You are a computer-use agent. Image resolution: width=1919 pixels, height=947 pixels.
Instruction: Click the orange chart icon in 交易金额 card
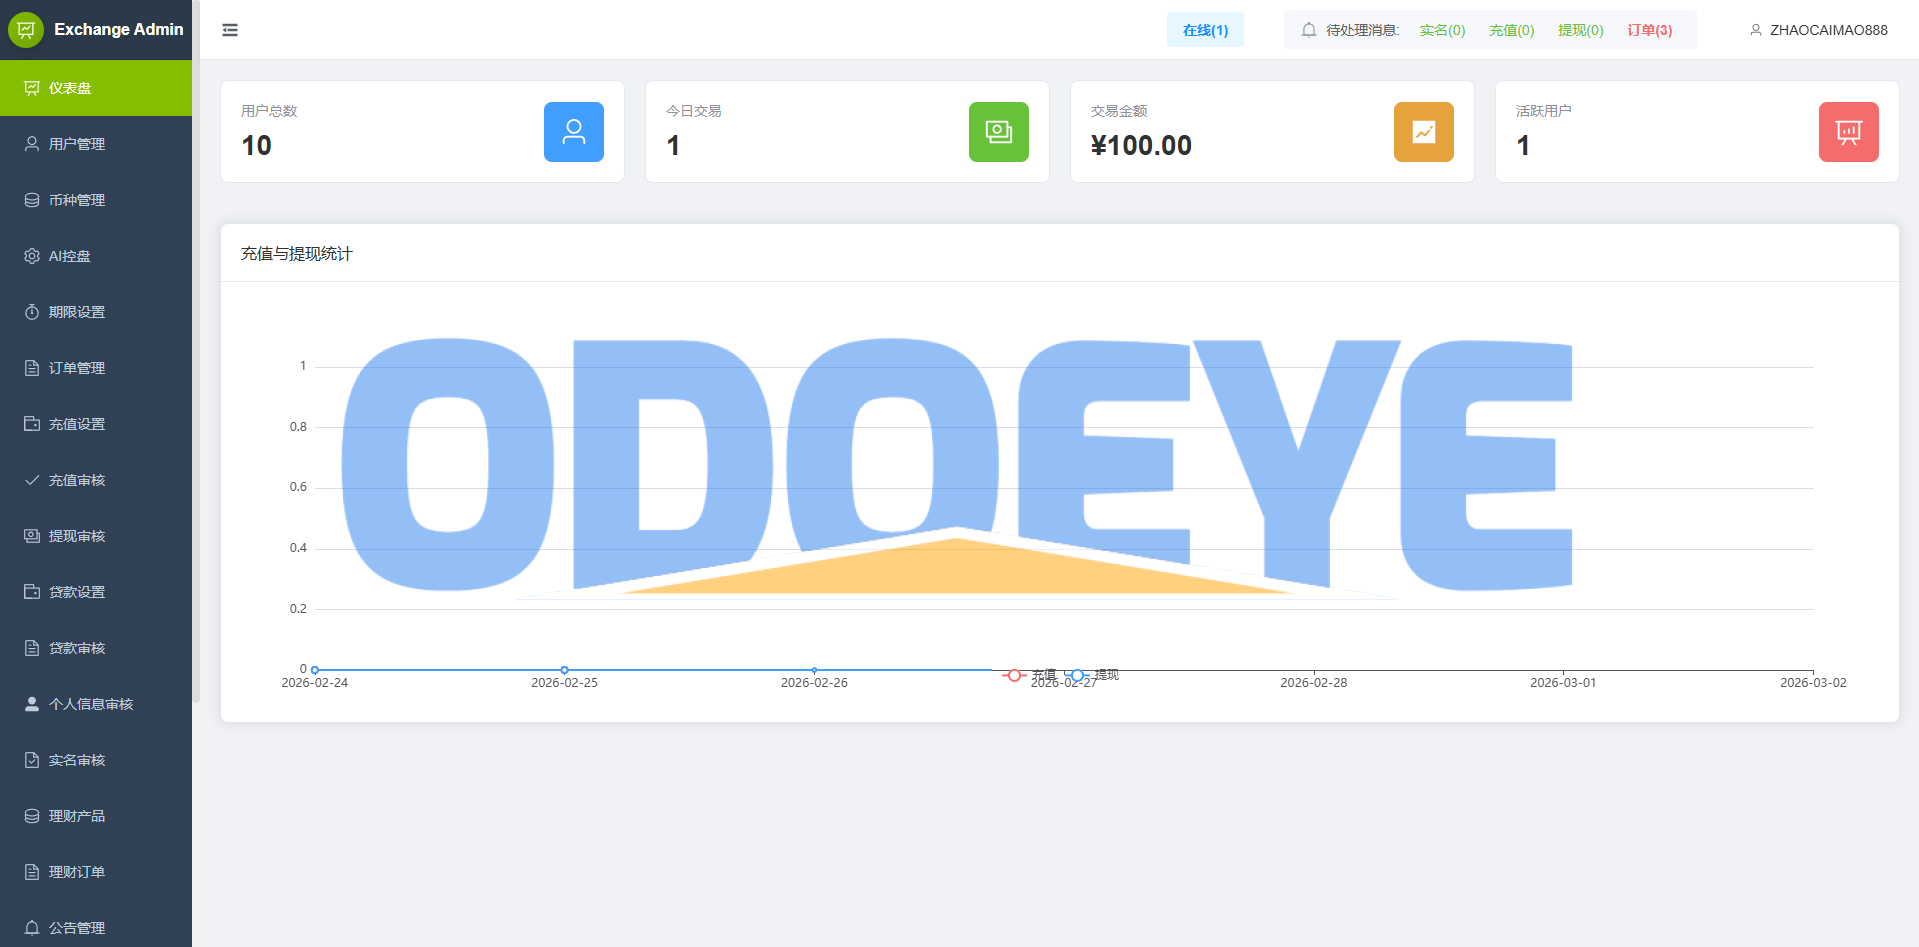click(1423, 132)
